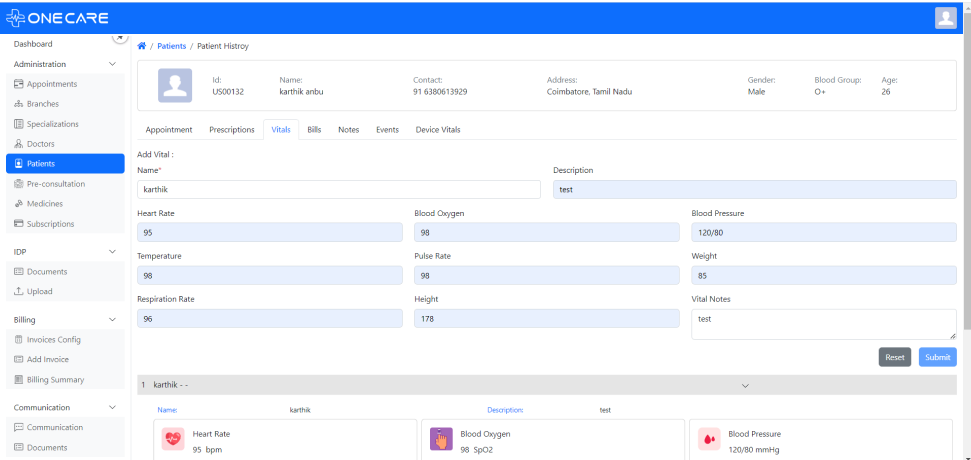Screen dimensions: 971x460
Task: Switch to the Prescriptions tab
Action: [231, 130]
